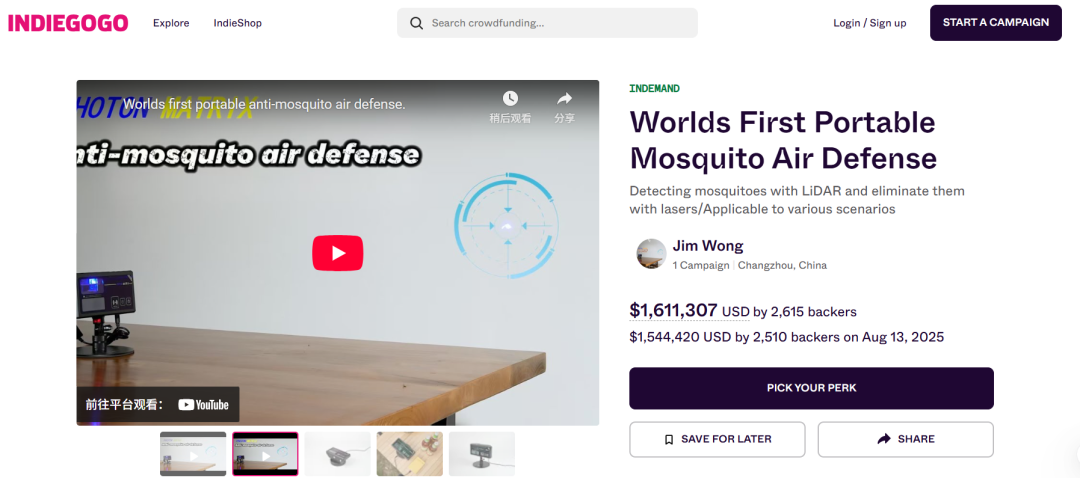This screenshot has height=478, width=1080.
Task: Select the third gallery thumbnail
Action: pos(337,454)
